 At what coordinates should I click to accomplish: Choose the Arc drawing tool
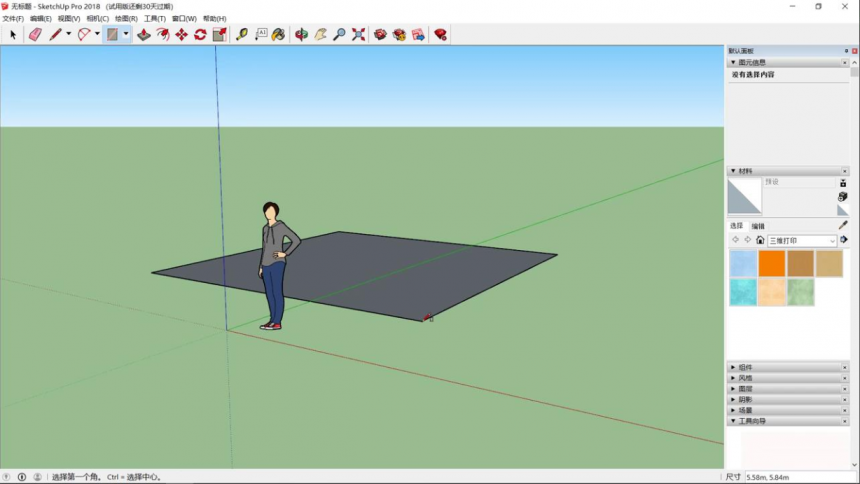click(x=84, y=35)
